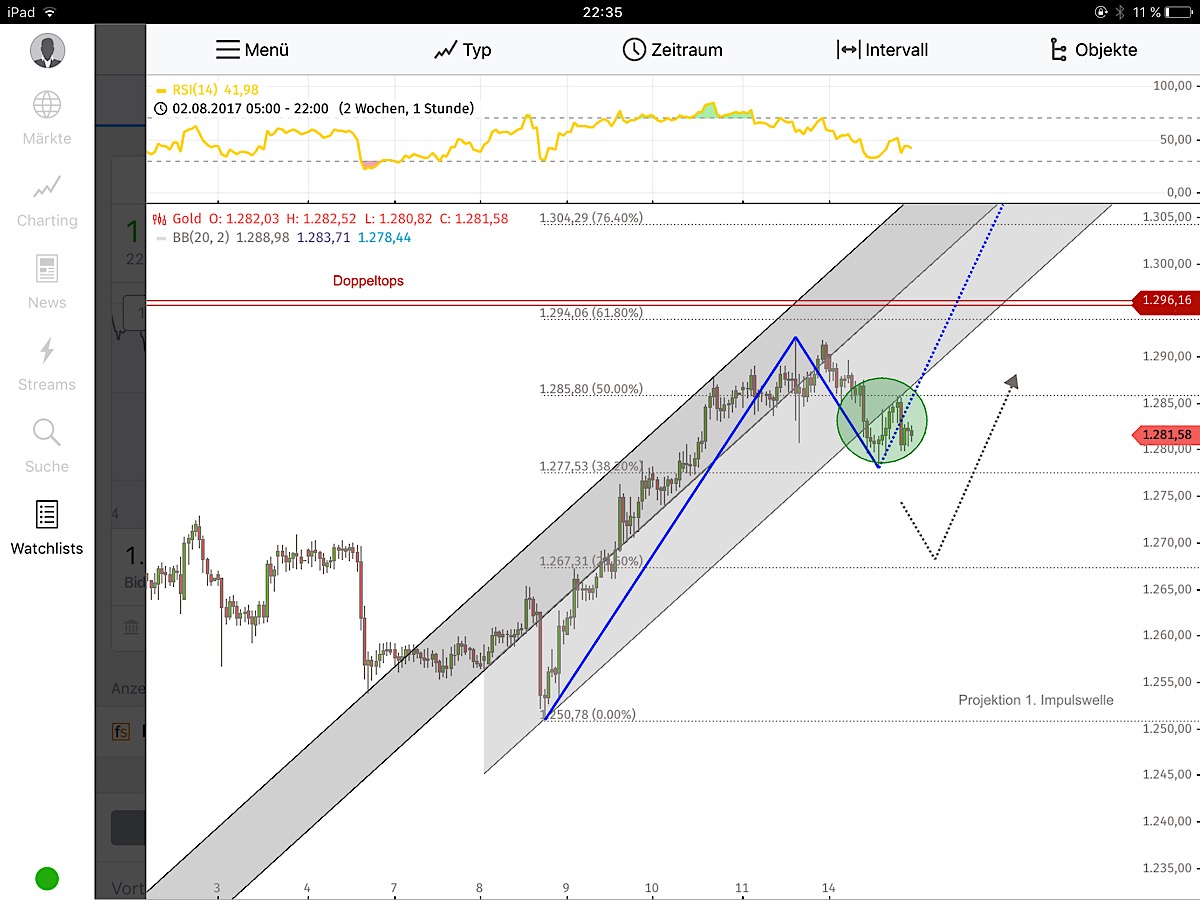Click the red 1.296,16 price level label
The width and height of the screenshot is (1200, 900).
click(x=1165, y=300)
